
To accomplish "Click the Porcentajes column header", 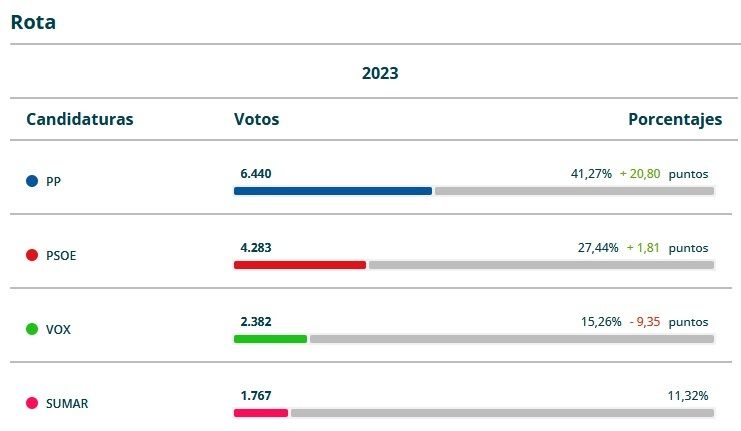I will tap(674, 119).
